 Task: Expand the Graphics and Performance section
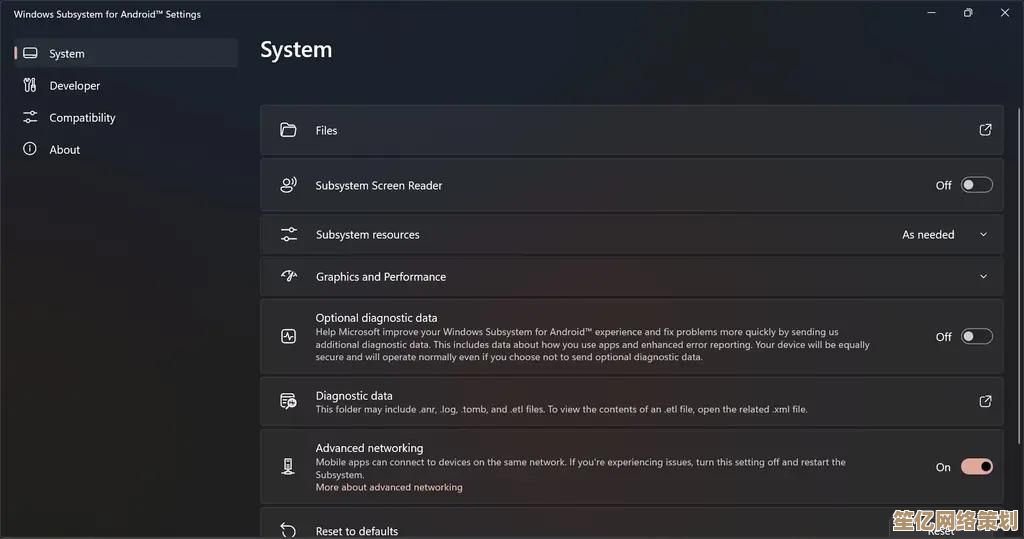pyautogui.click(x=983, y=277)
